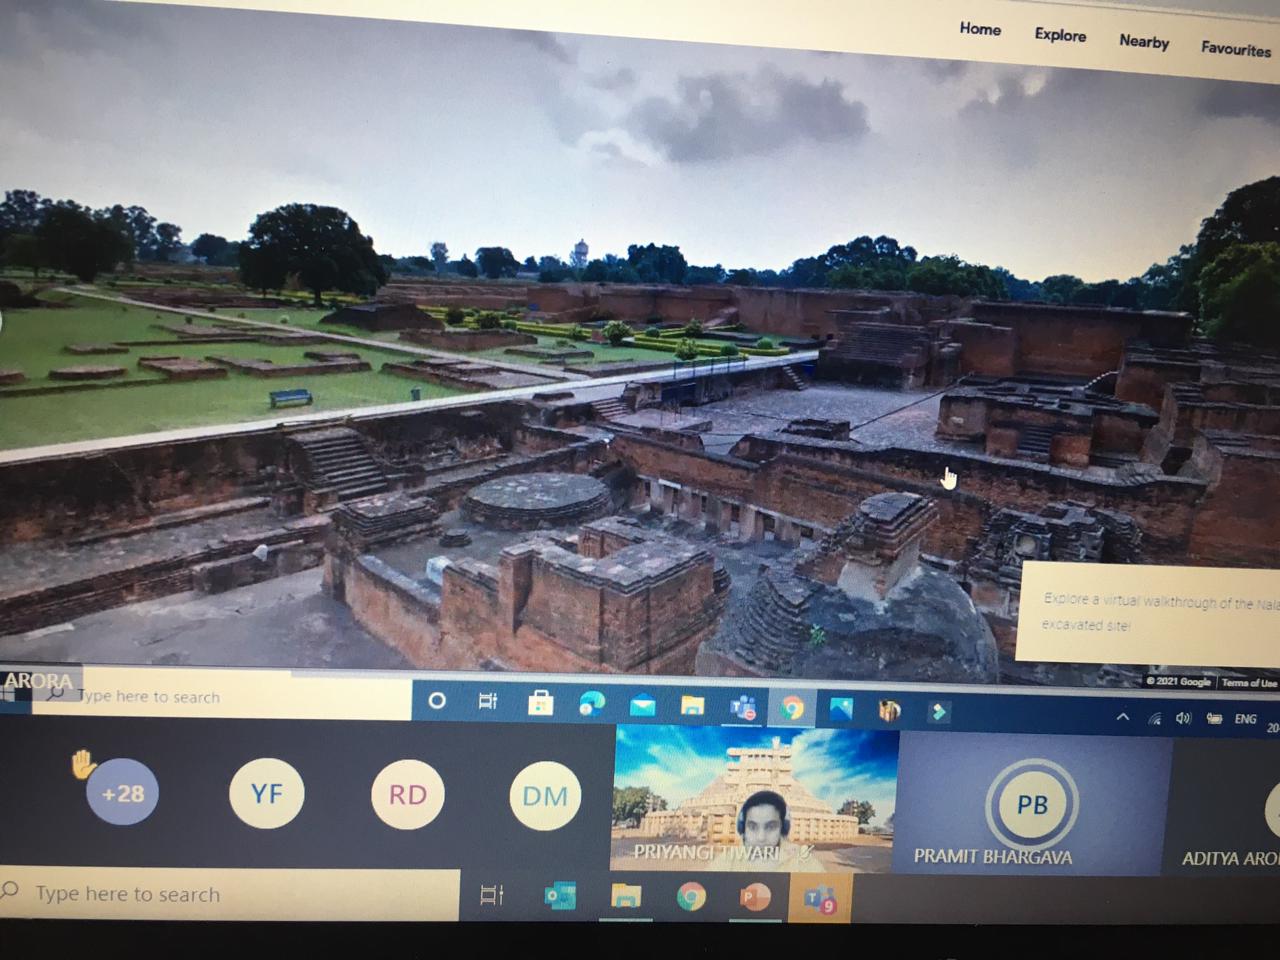Select the Nearby menu item
1280x960 pixels.
click(1144, 41)
